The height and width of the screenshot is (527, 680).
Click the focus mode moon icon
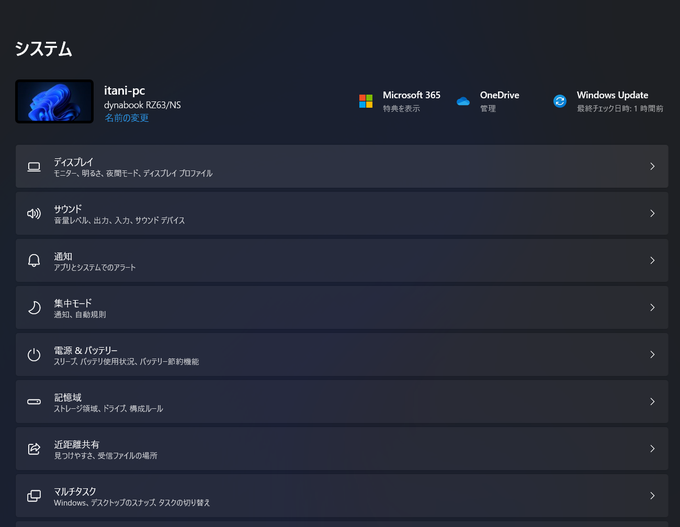point(34,308)
